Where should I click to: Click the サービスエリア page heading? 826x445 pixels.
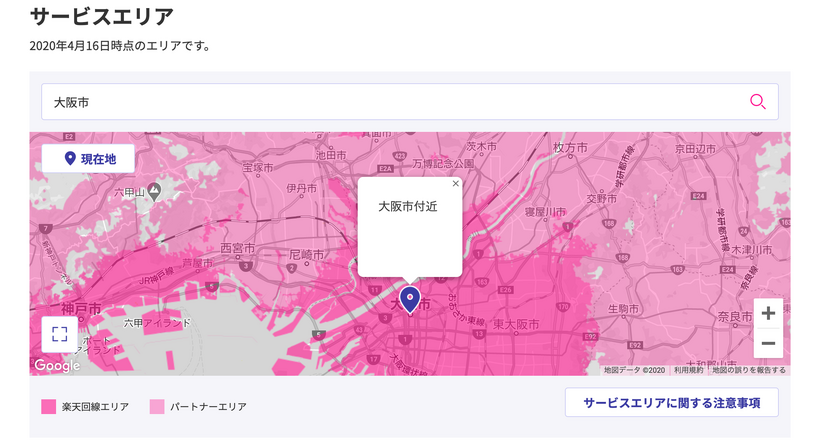[x=101, y=16]
